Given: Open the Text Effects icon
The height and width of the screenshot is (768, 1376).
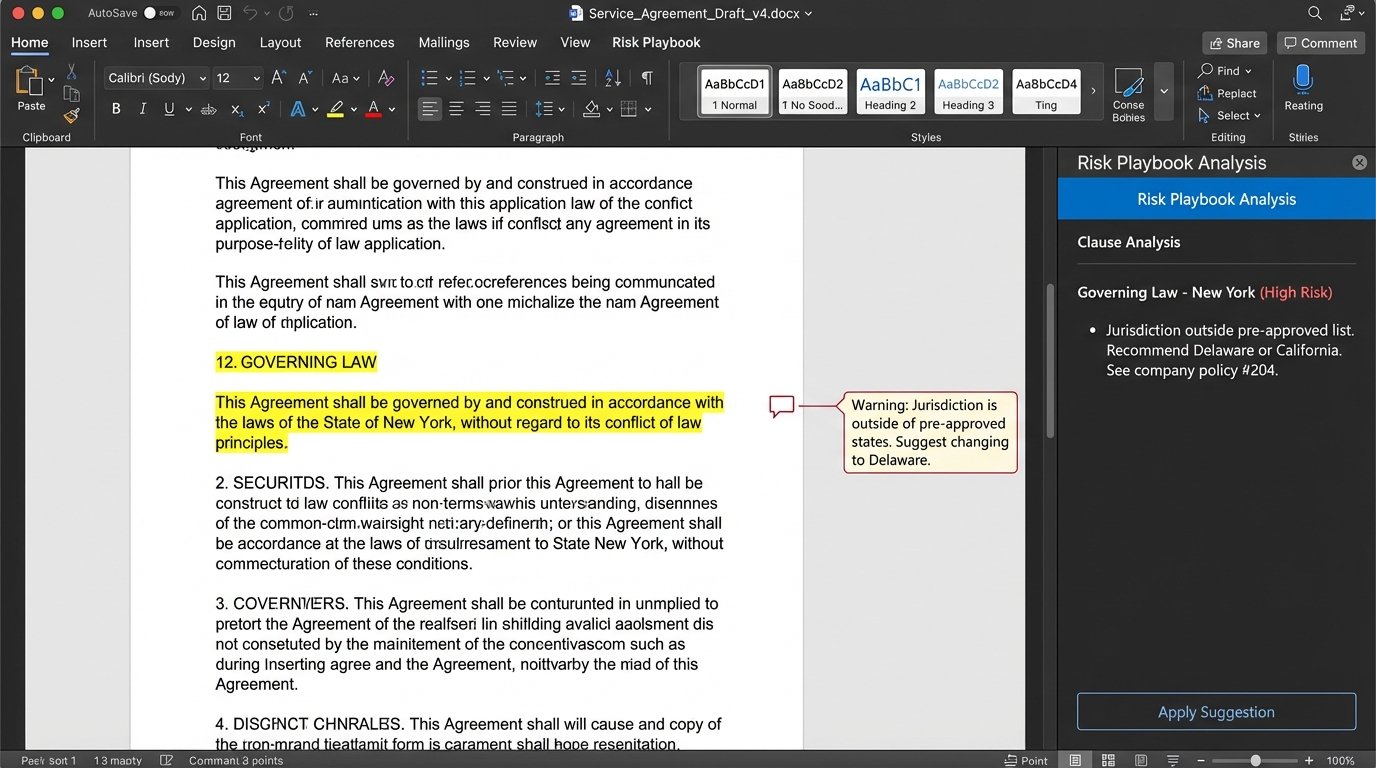Looking at the screenshot, I should coord(298,108).
